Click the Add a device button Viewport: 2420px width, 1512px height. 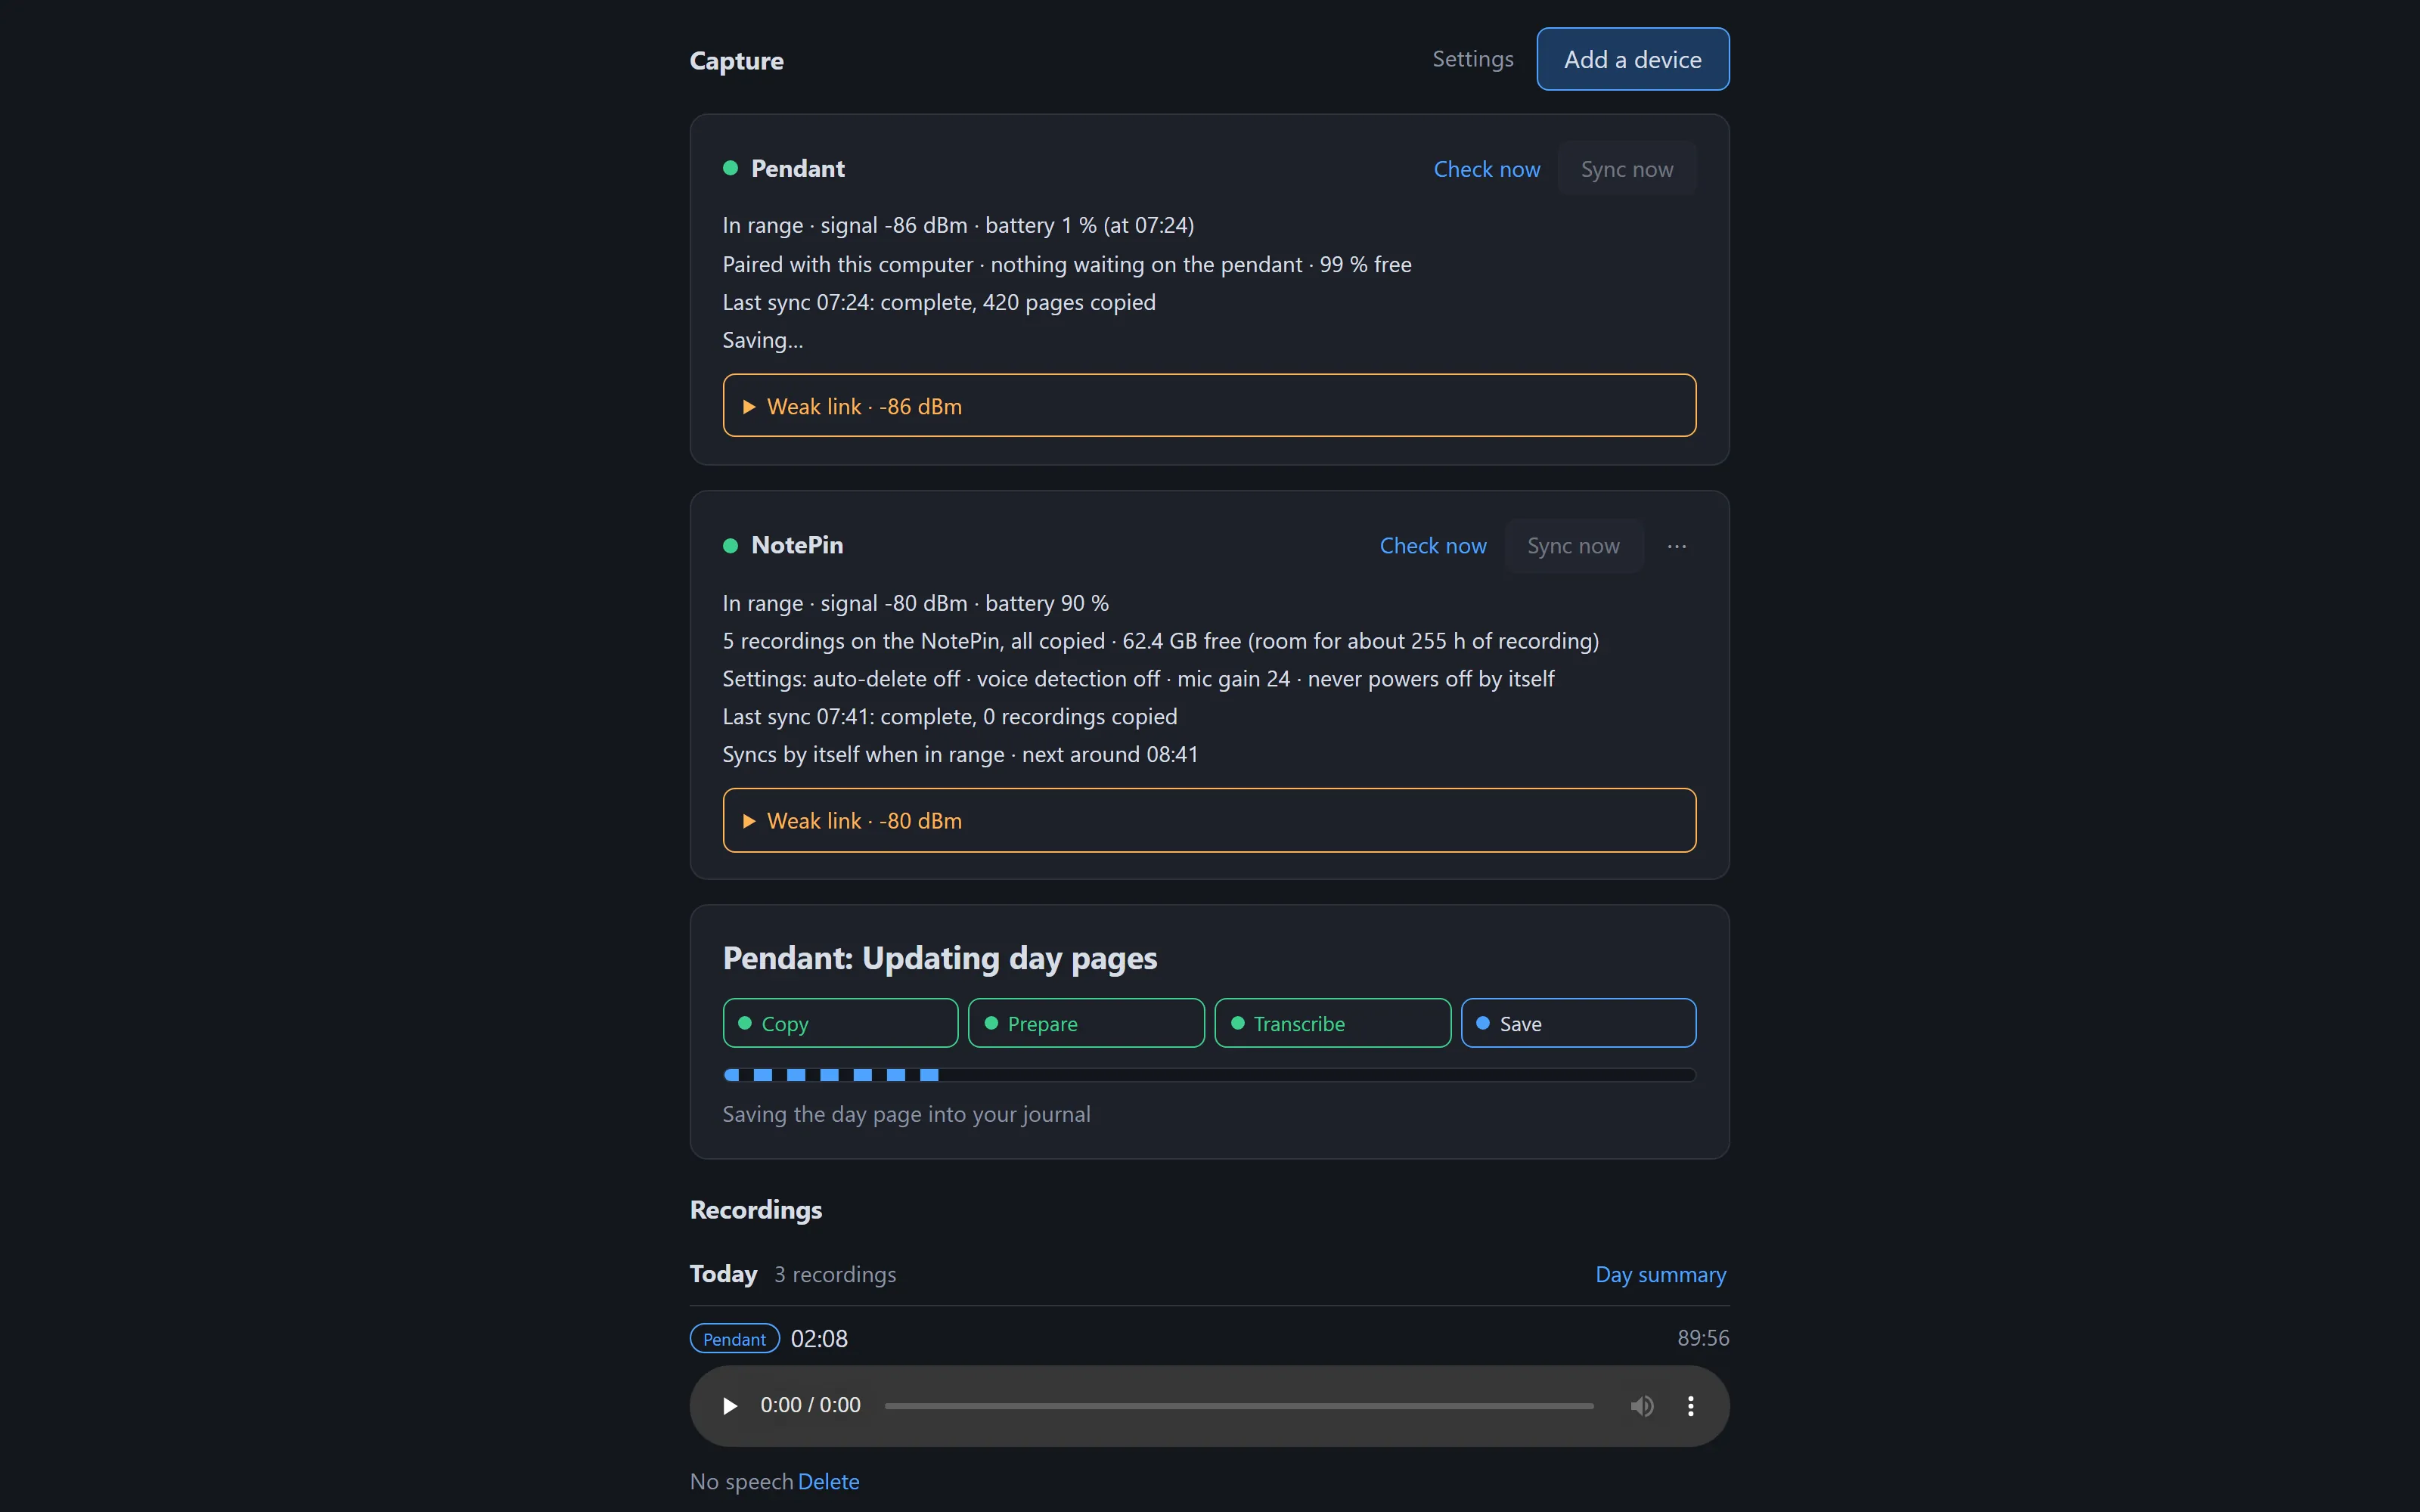point(1632,59)
